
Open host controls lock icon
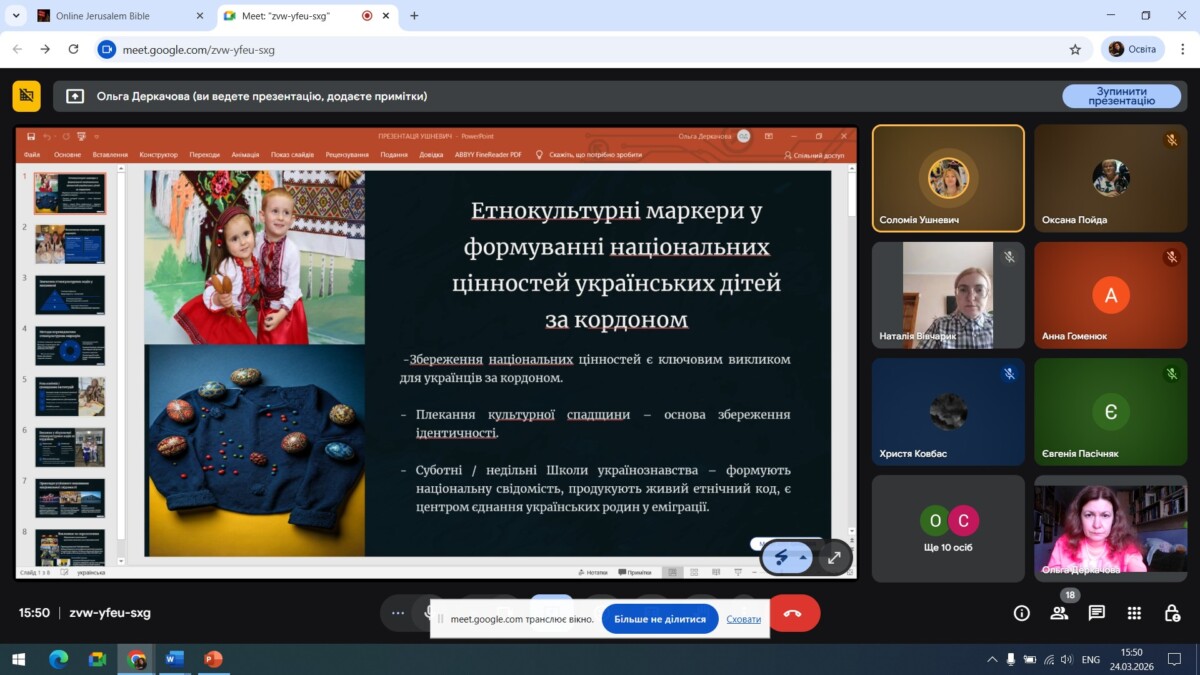(x=1172, y=613)
